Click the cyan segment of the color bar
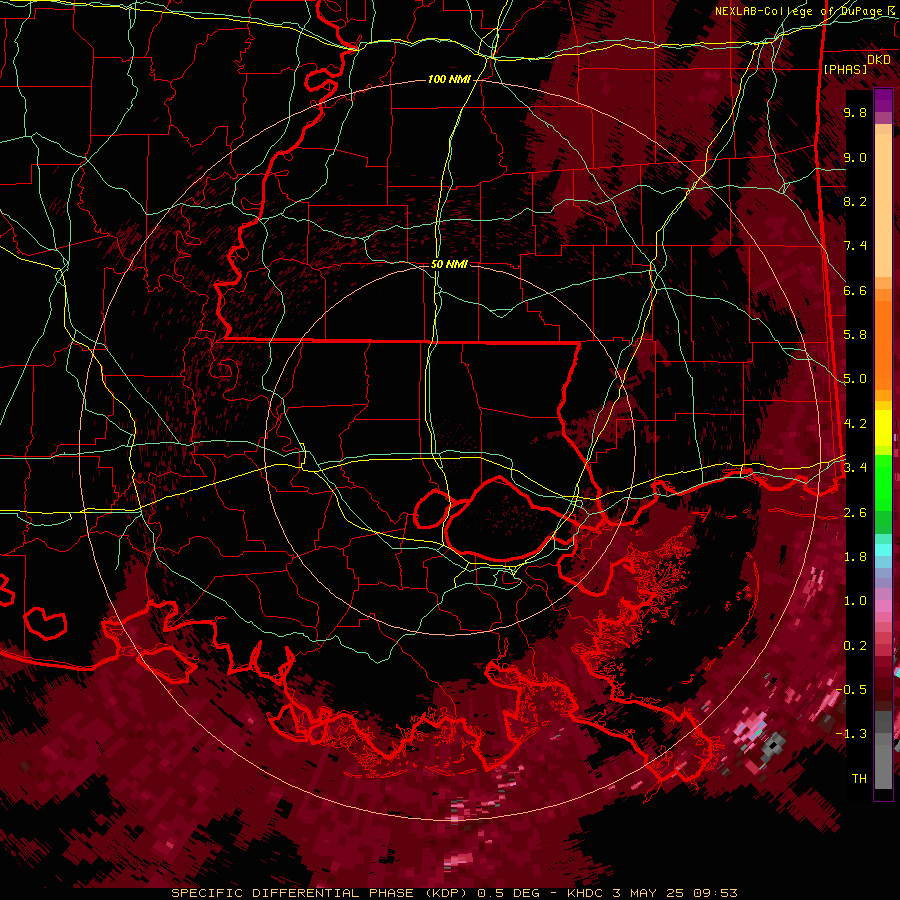 pyautogui.click(x=883, y=550)
